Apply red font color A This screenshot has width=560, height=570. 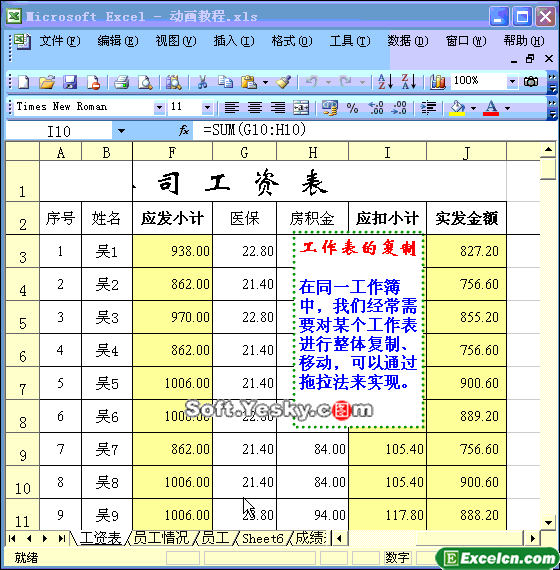click(491, 108)
